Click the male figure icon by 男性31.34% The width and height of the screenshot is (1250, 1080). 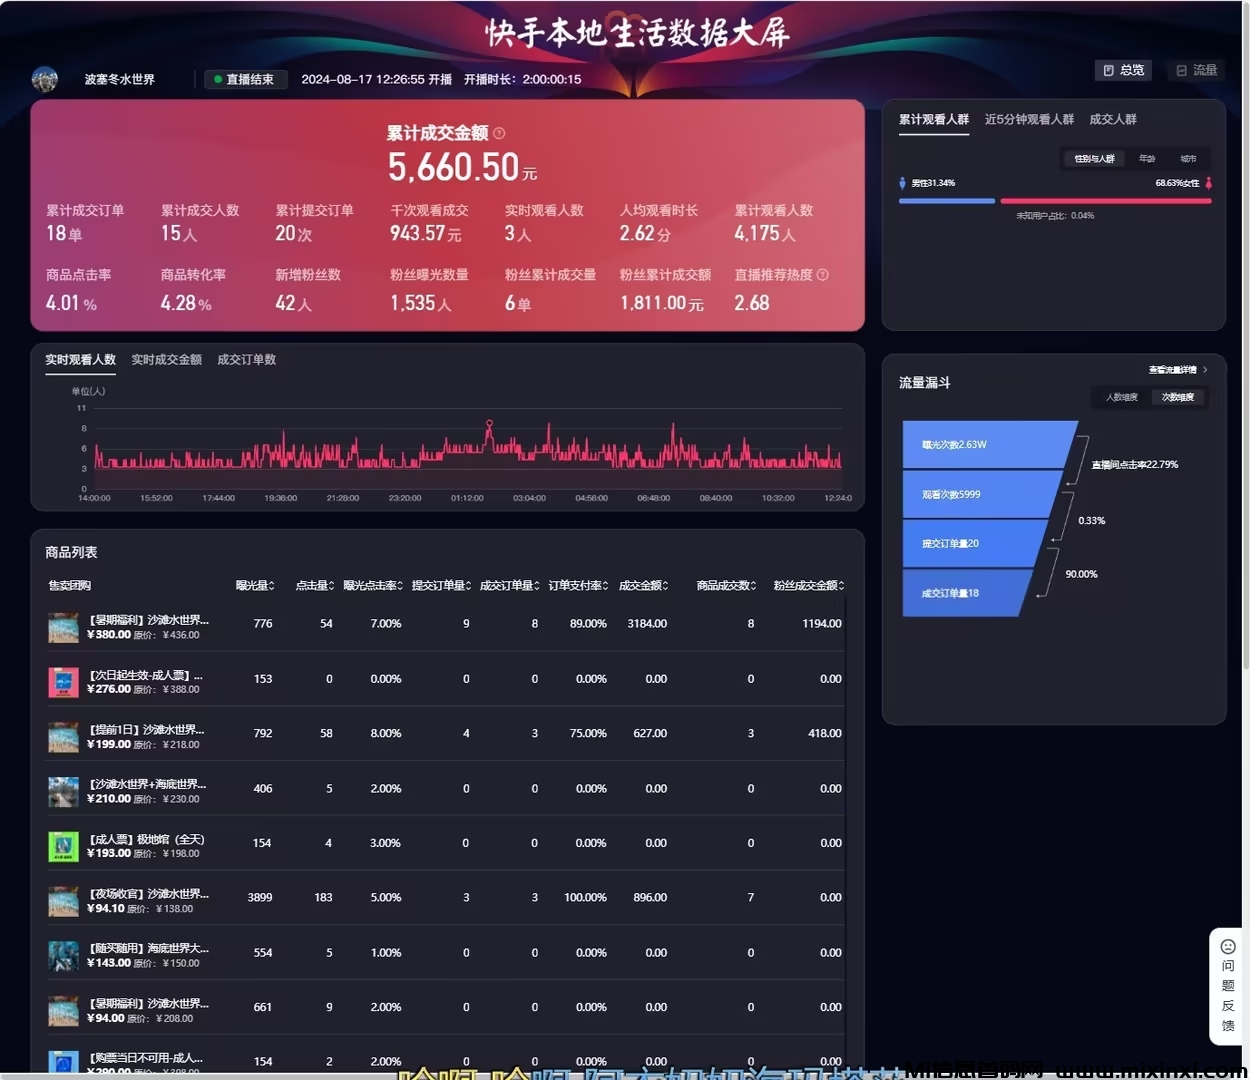tap(903, 183)
